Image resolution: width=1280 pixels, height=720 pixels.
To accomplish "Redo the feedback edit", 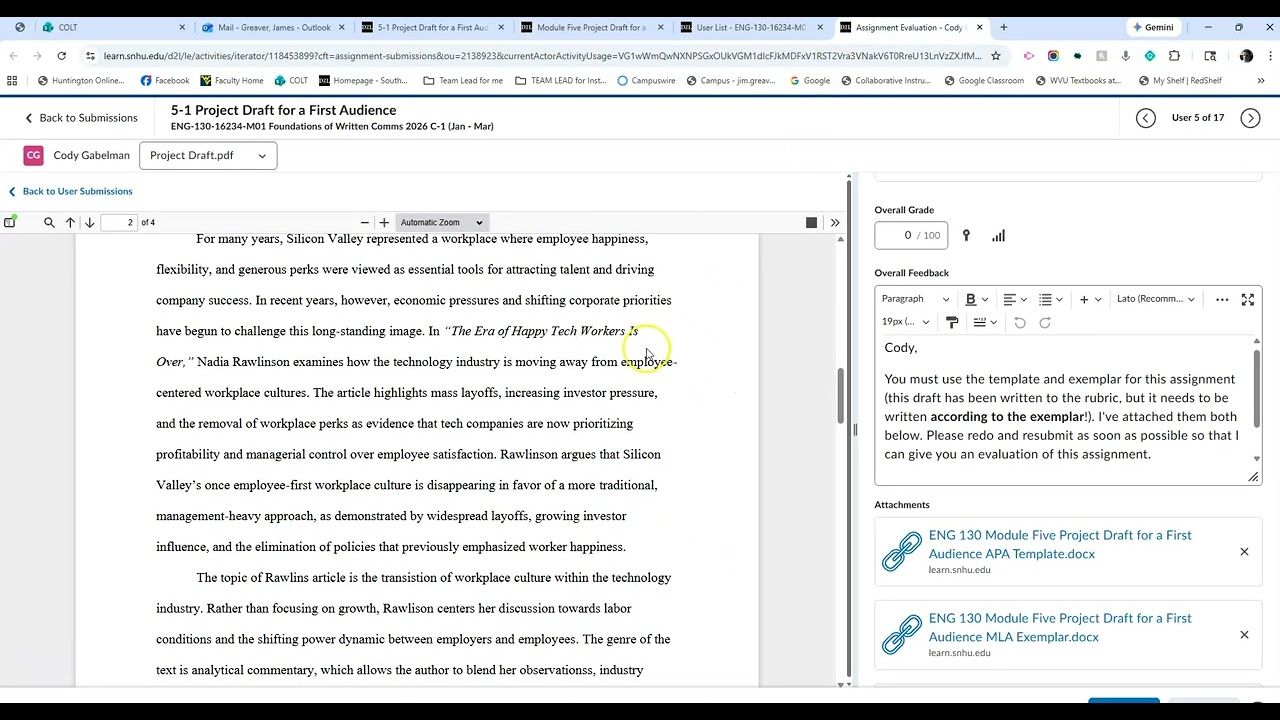I will click(x=1045, y=322).
